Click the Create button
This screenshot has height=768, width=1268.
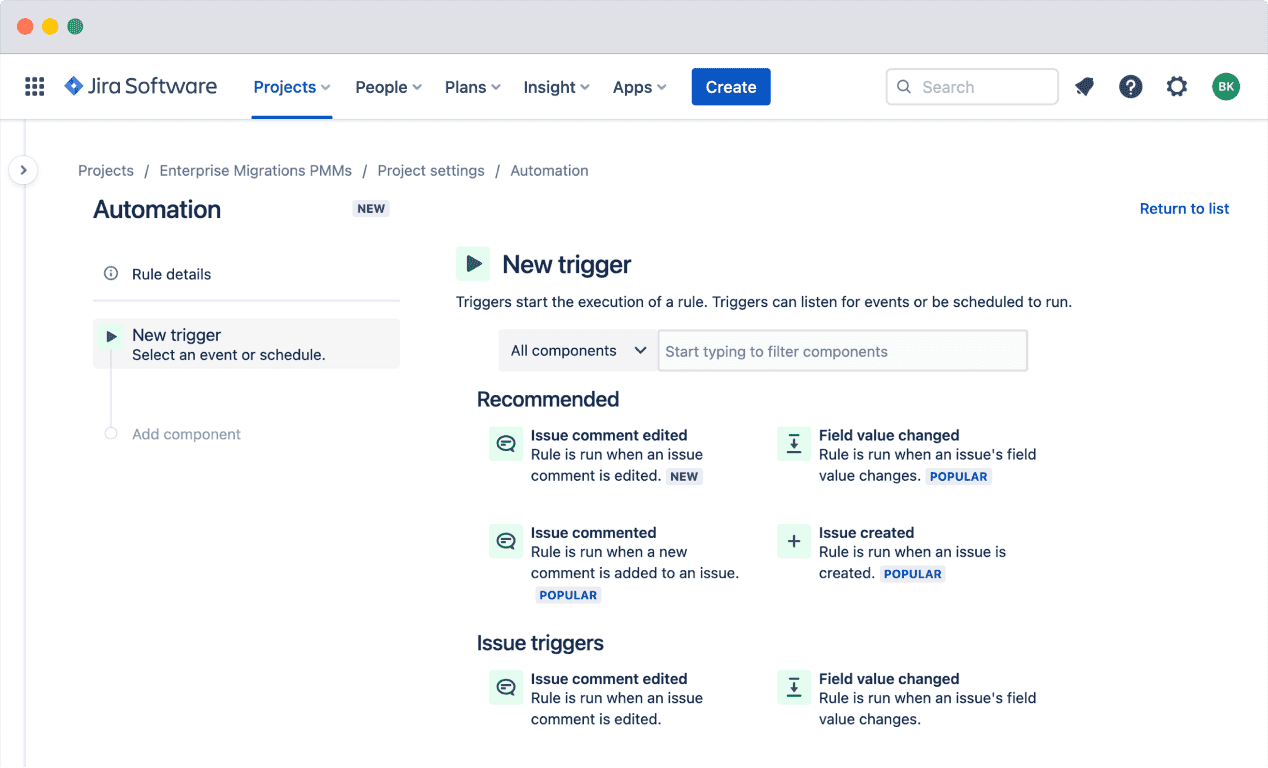pos(730,87)
